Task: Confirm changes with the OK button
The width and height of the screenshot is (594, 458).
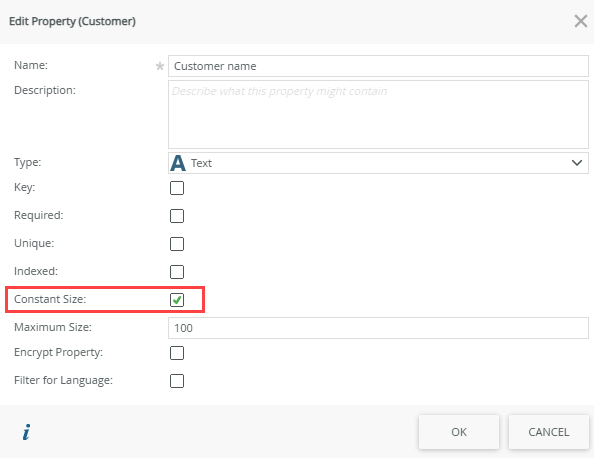Action: (x=459, y=432)
